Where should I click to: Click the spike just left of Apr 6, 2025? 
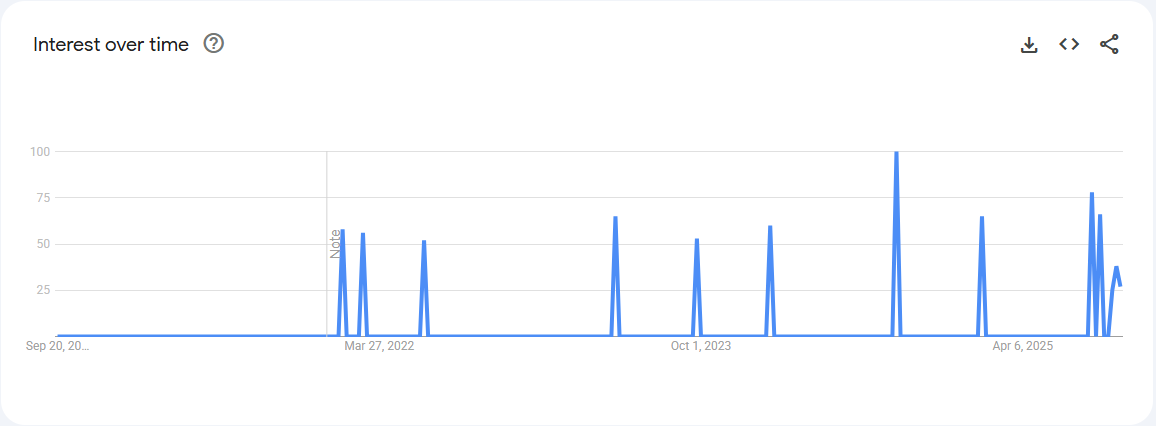tap(982, 219)
